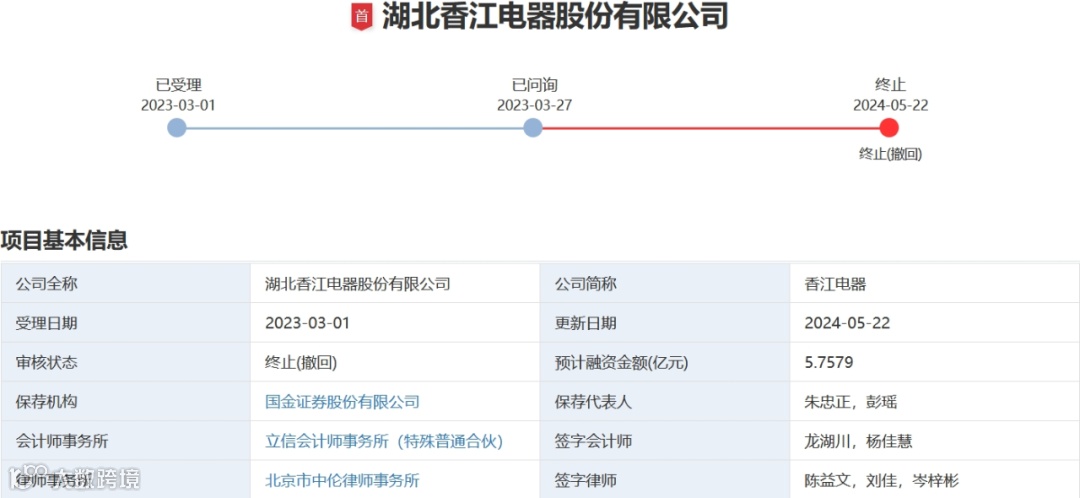Click the page title 湖北香江电器股份有限公司
Screen dimensions: 1080x498
555,17
